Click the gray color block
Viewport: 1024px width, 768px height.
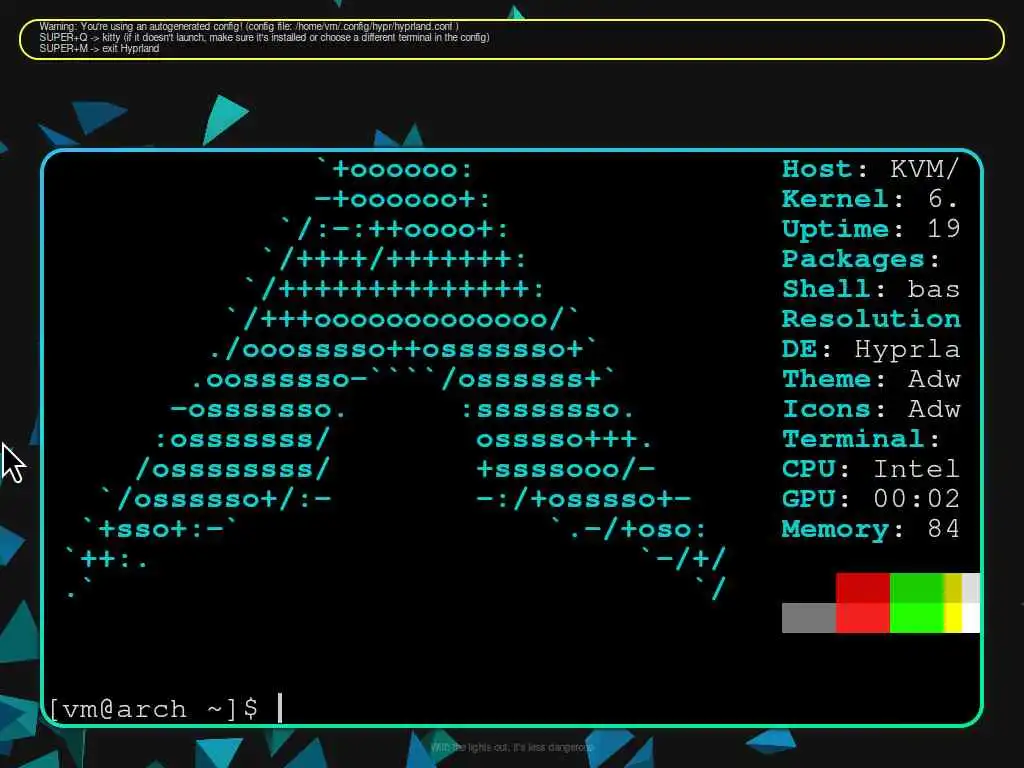click(x=808, y=618)
